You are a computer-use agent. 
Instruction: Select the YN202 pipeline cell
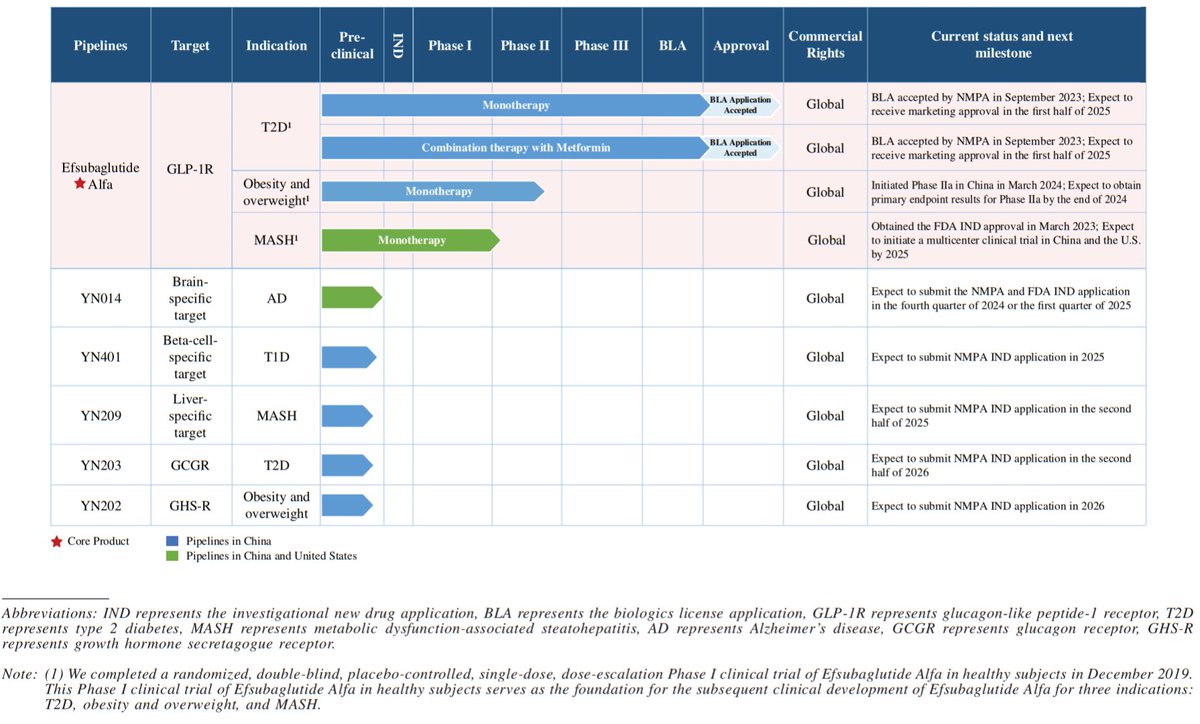[100, 506]
